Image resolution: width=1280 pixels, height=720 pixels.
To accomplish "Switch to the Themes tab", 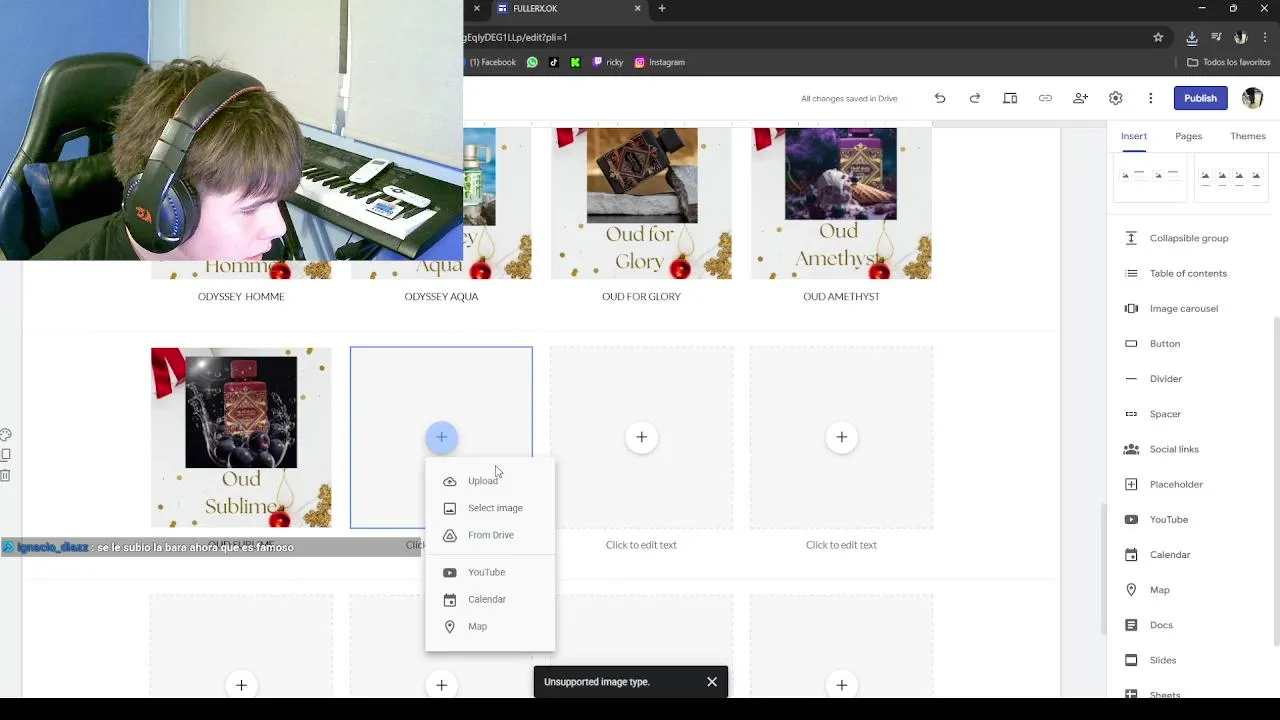I will click(x=1248, y=136).
